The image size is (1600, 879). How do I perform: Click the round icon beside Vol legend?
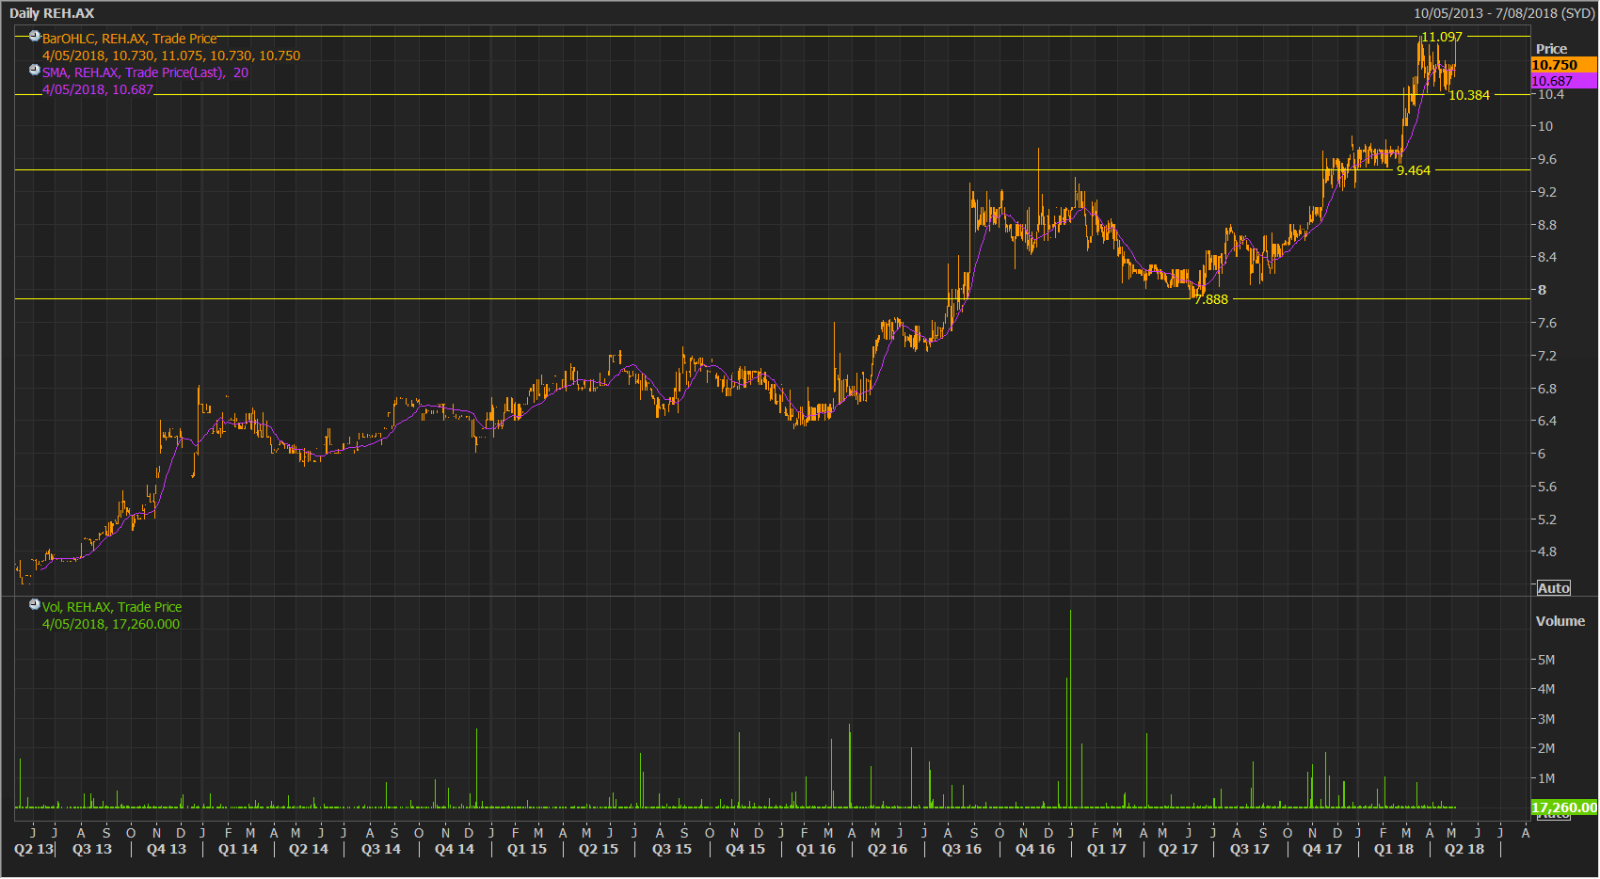coord(34,604)
